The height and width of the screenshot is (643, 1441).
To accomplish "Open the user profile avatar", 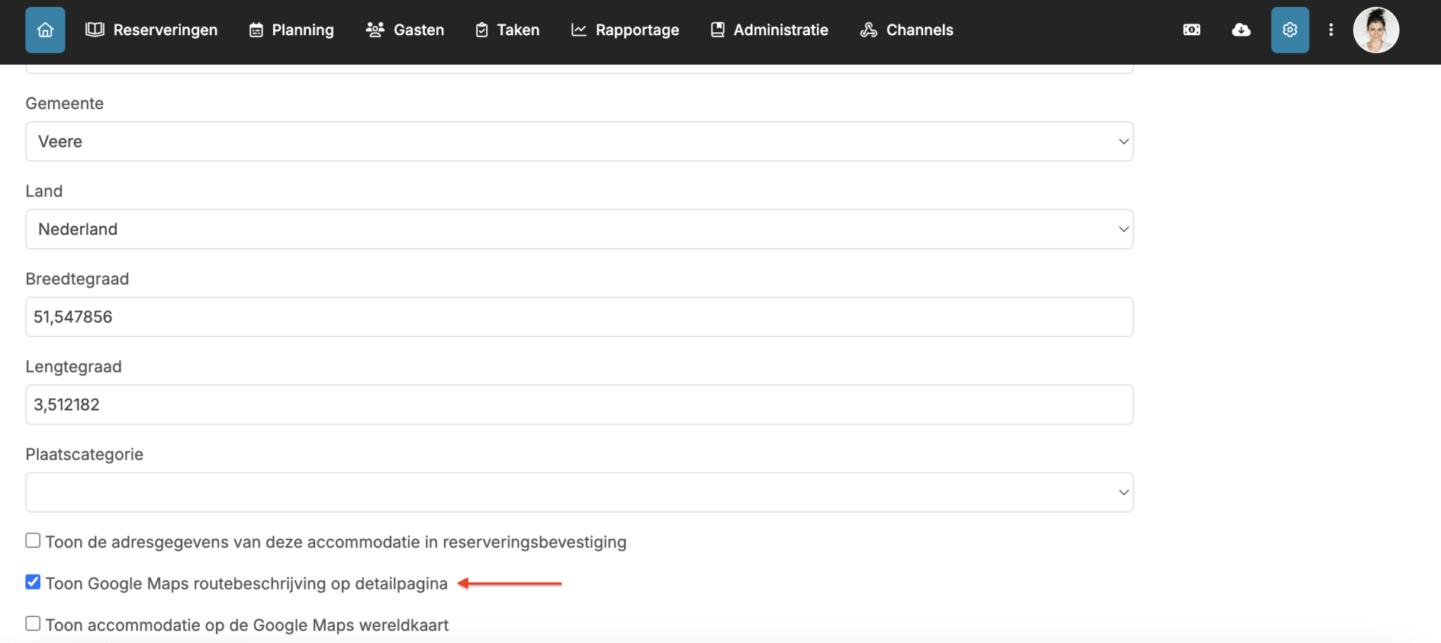I will pyautogui.click(x=1376, y=30).
